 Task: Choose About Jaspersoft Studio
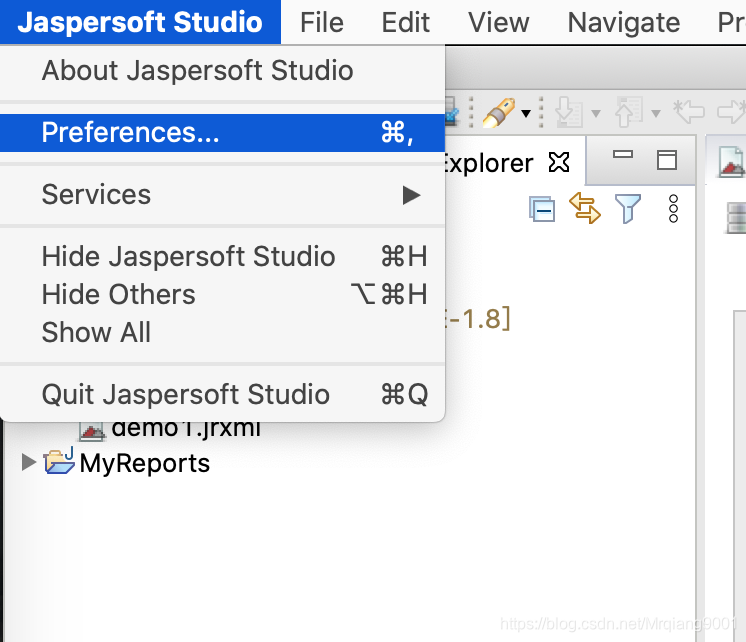point(222,70)
